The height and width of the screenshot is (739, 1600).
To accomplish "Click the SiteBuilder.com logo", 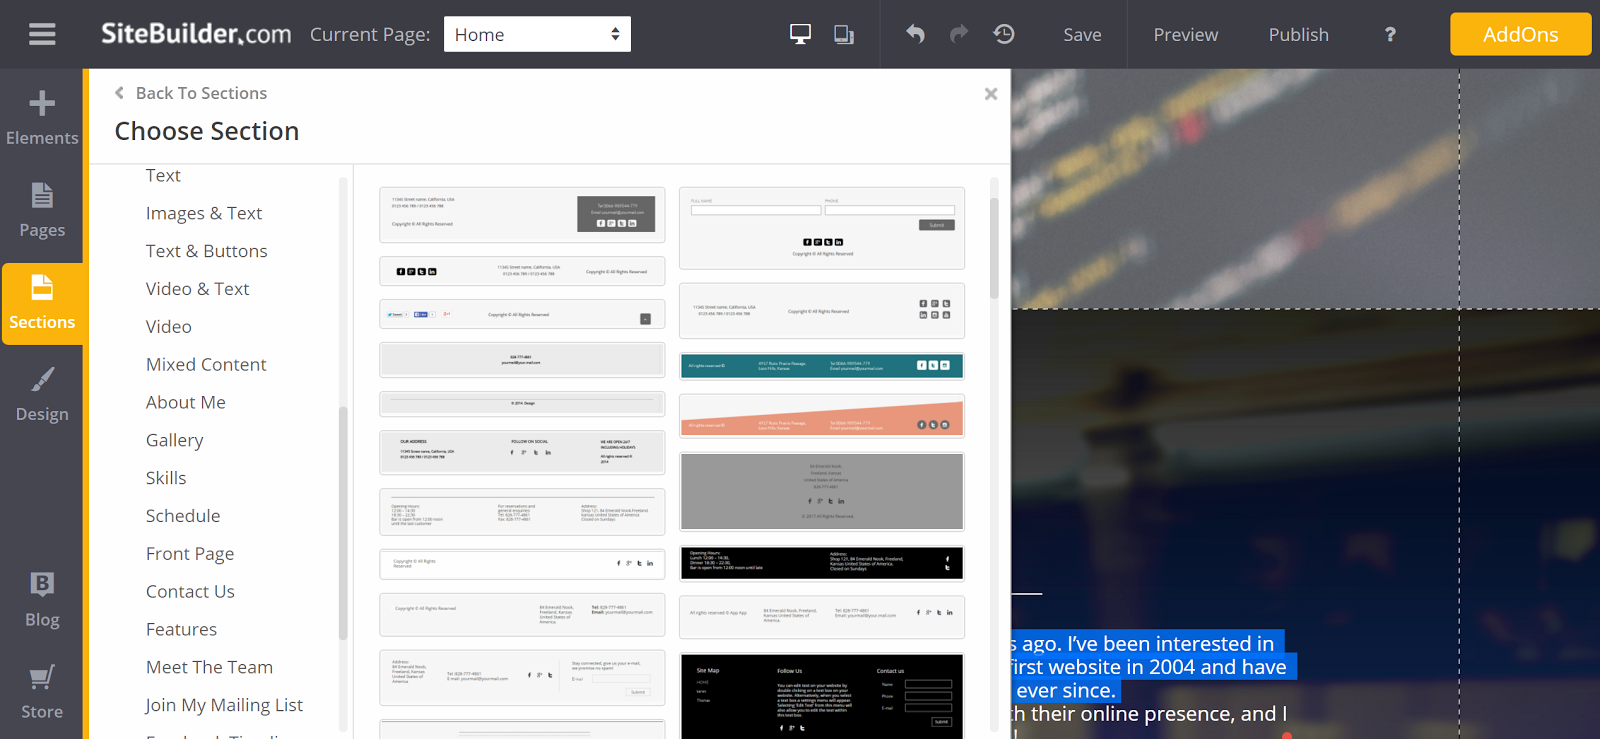I will (x=196, y=34).
